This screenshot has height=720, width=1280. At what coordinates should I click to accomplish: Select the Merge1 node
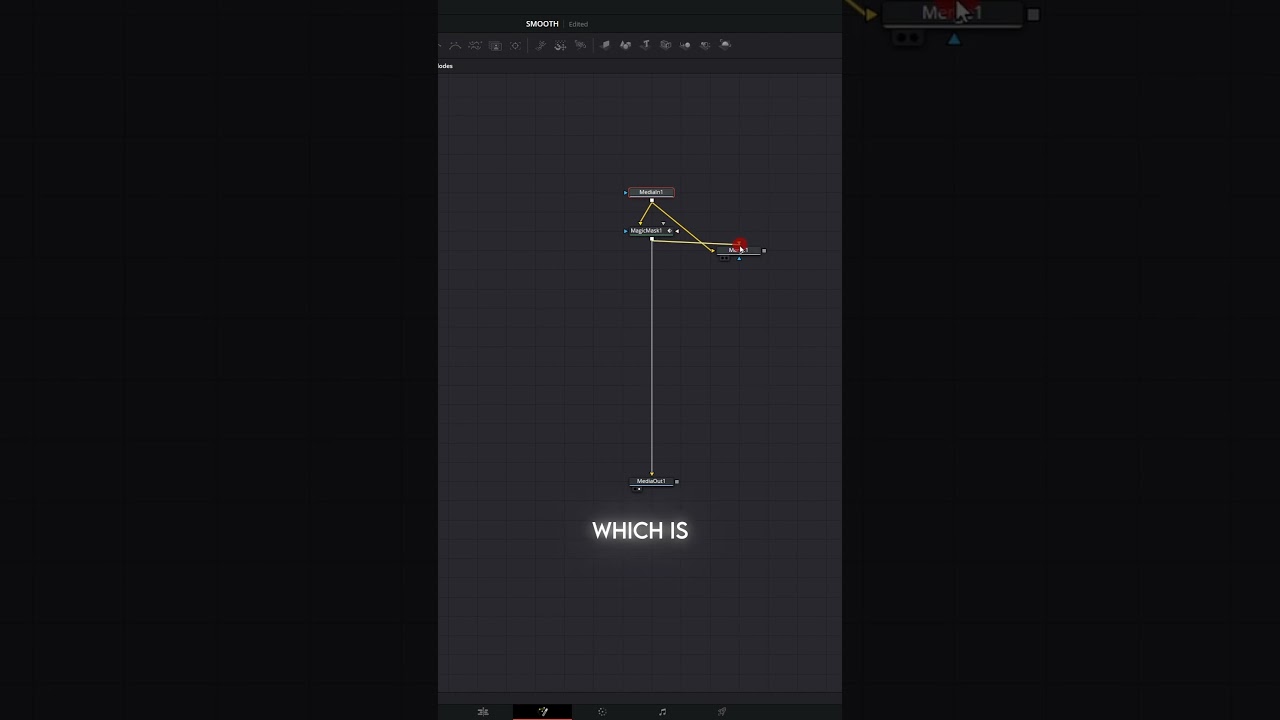tap(739, 251)
